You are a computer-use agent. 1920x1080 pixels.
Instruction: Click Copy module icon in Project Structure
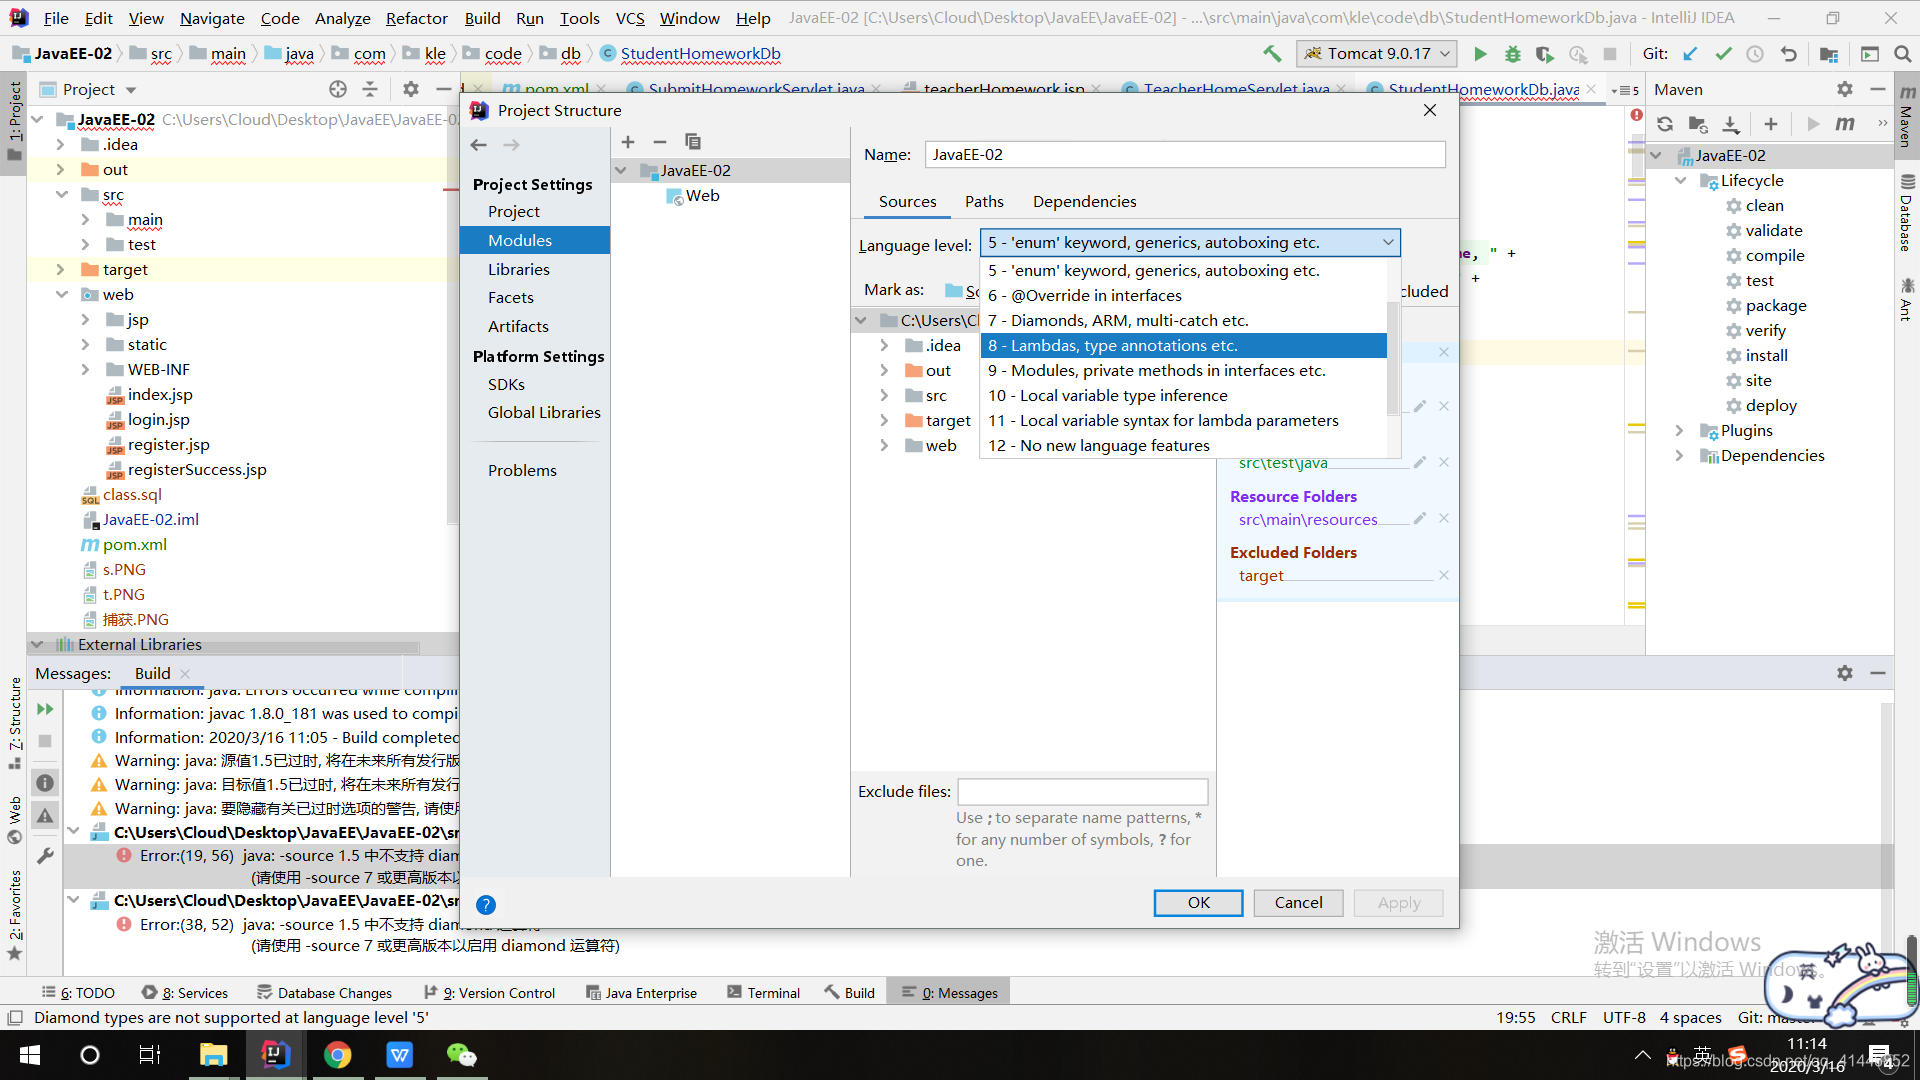click(x=693, y=142)
